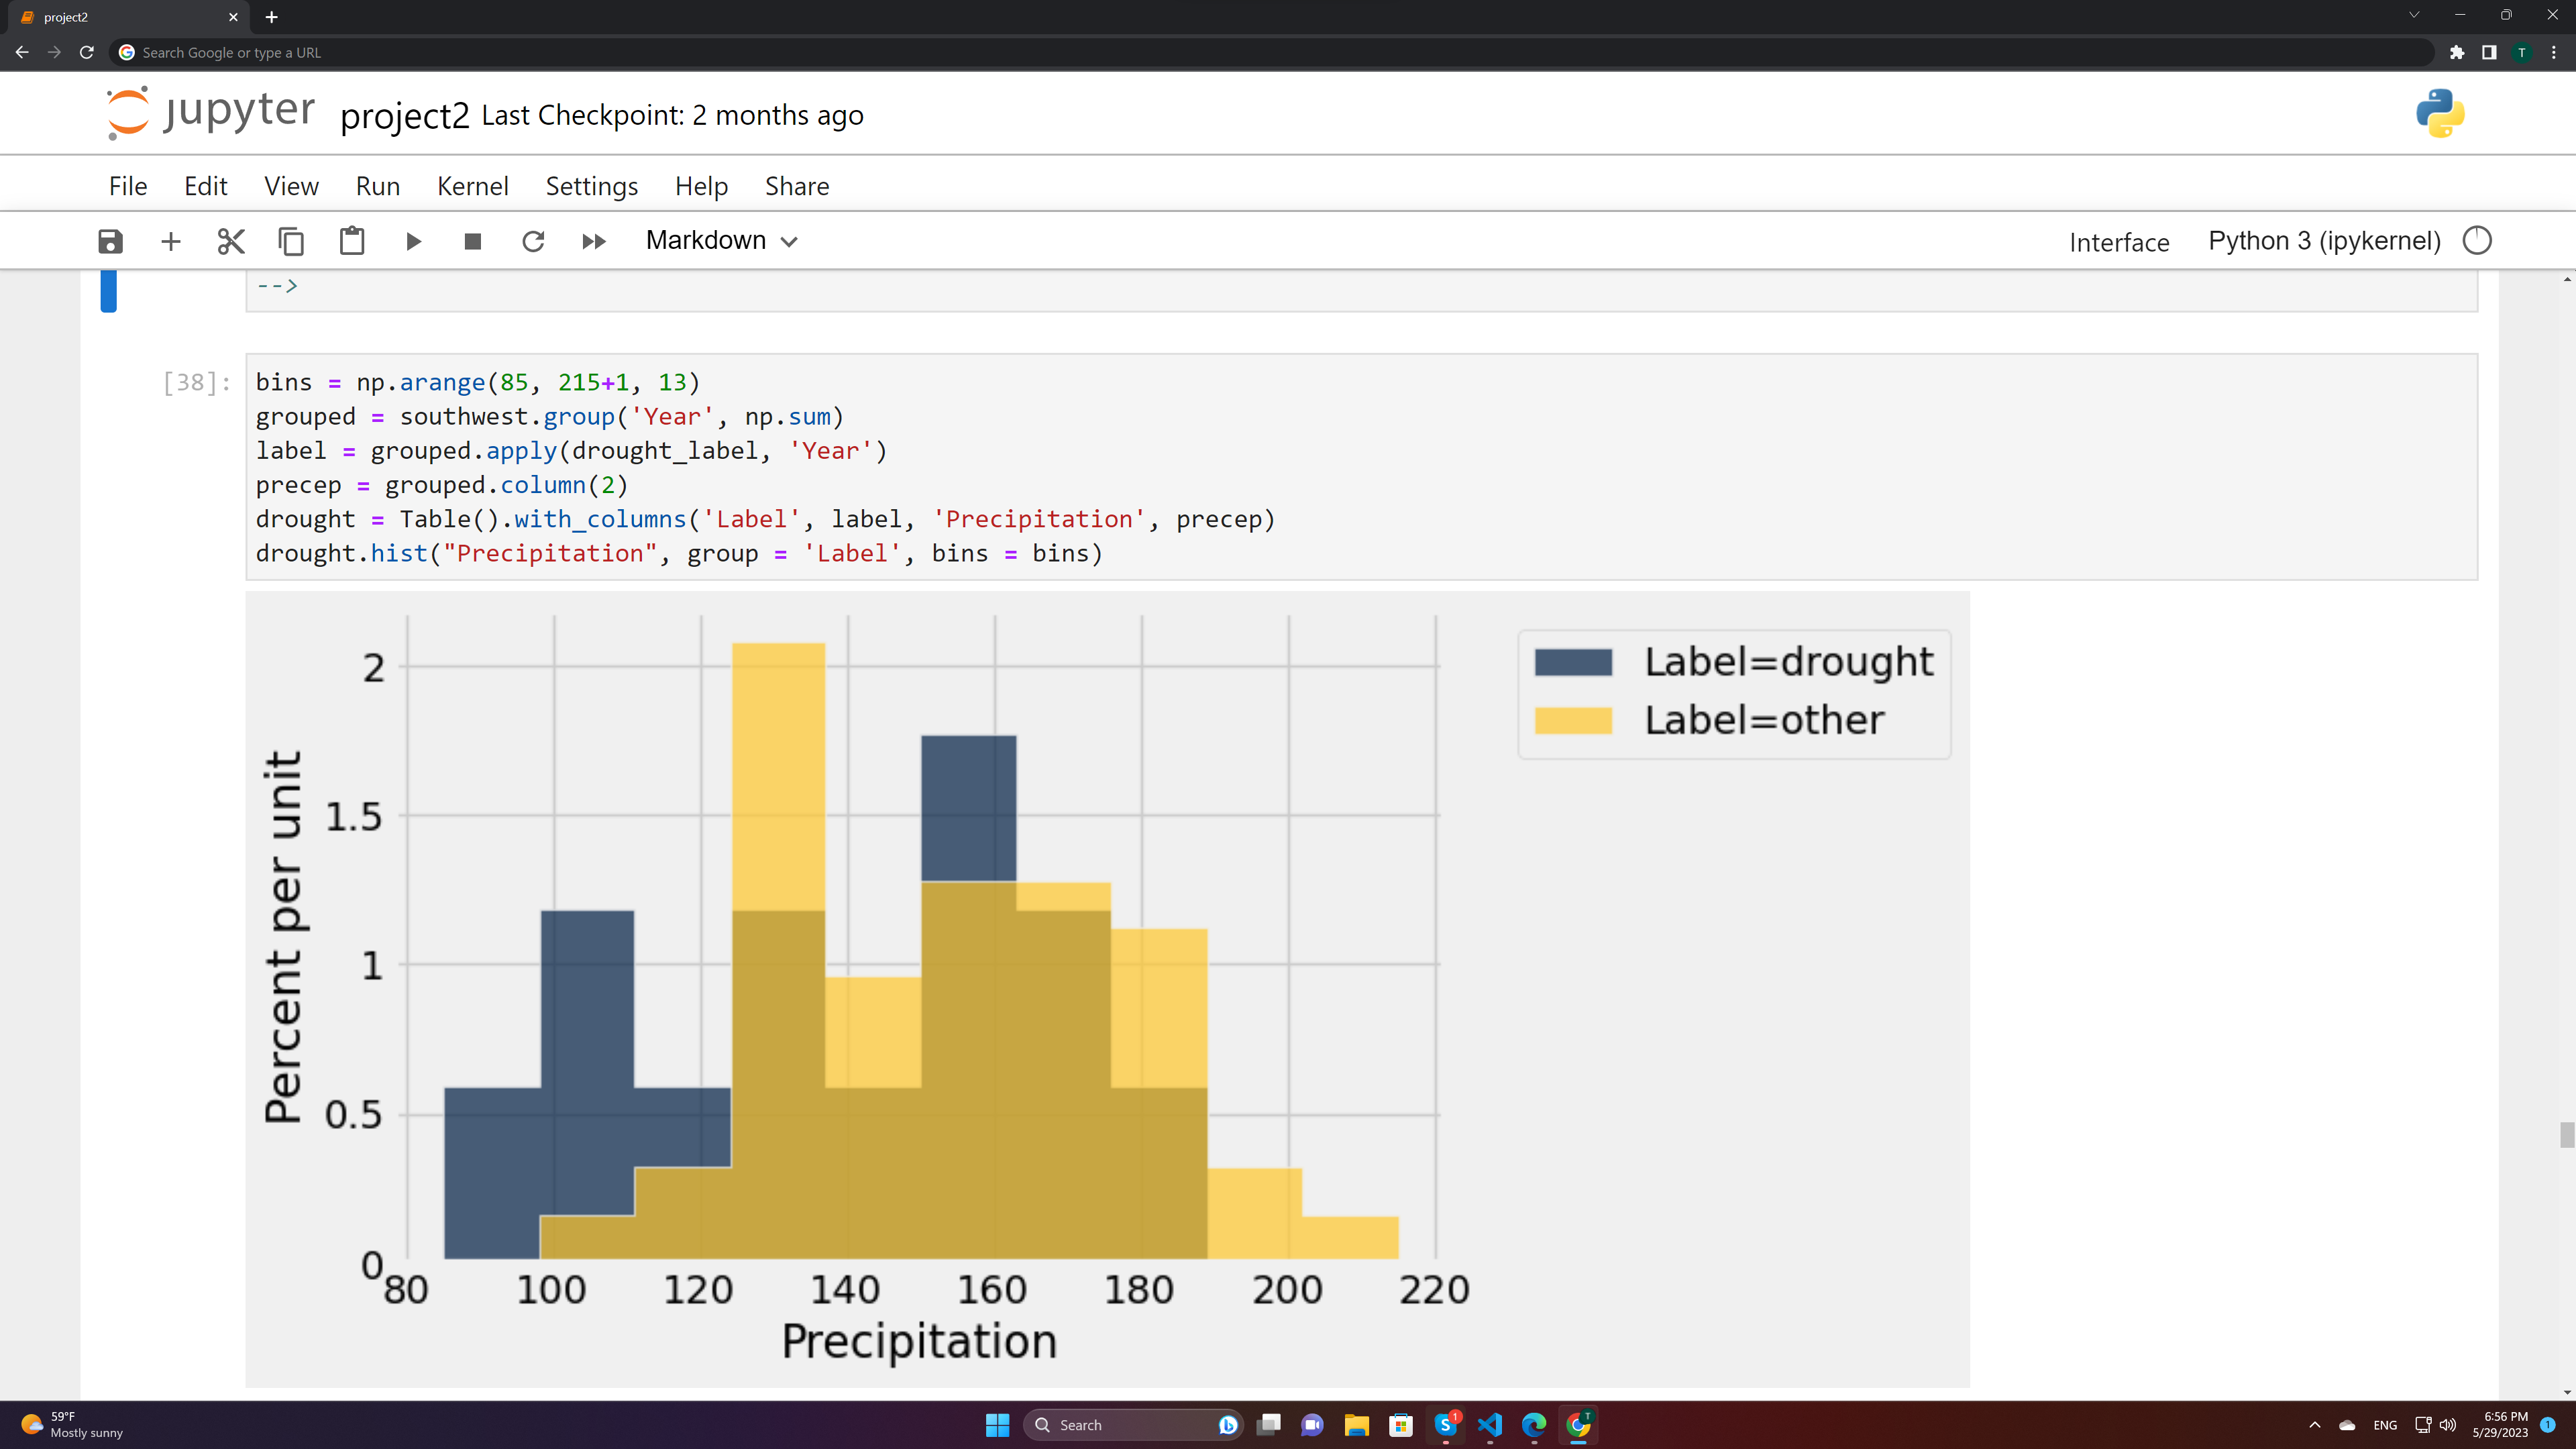Toggle the browser side panel icon

coord(2489,52)
